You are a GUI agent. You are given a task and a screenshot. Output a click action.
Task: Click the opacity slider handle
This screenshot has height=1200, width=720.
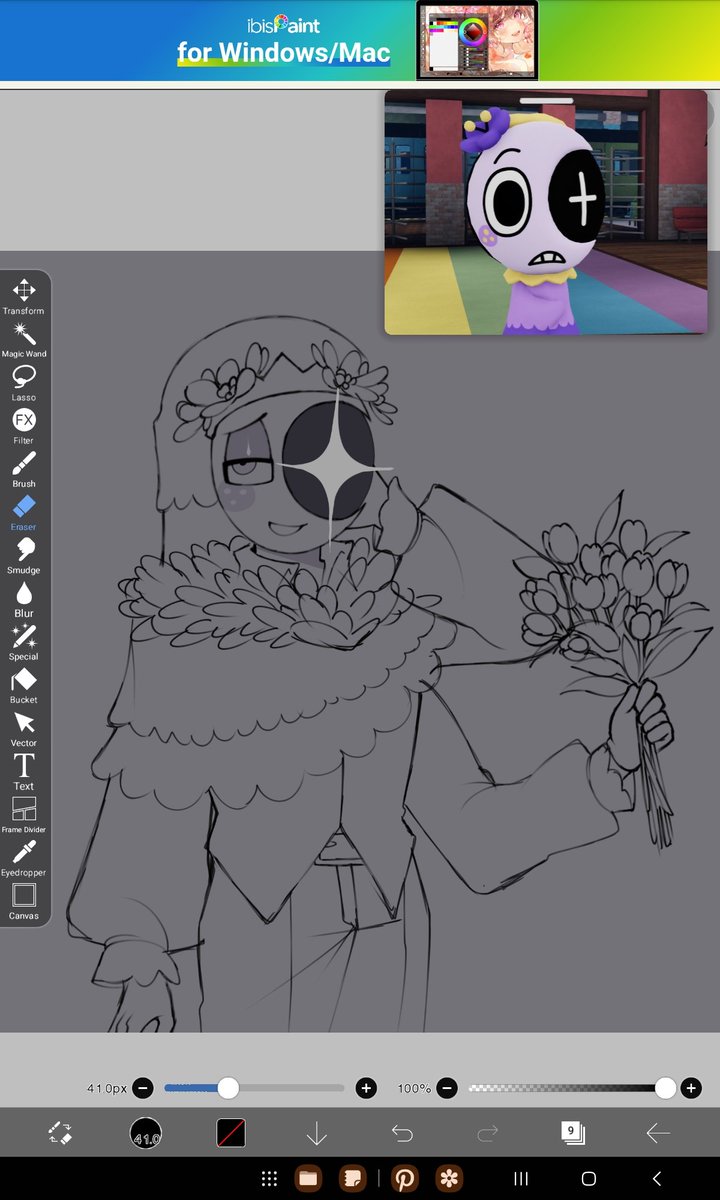tap(665, 1088)
